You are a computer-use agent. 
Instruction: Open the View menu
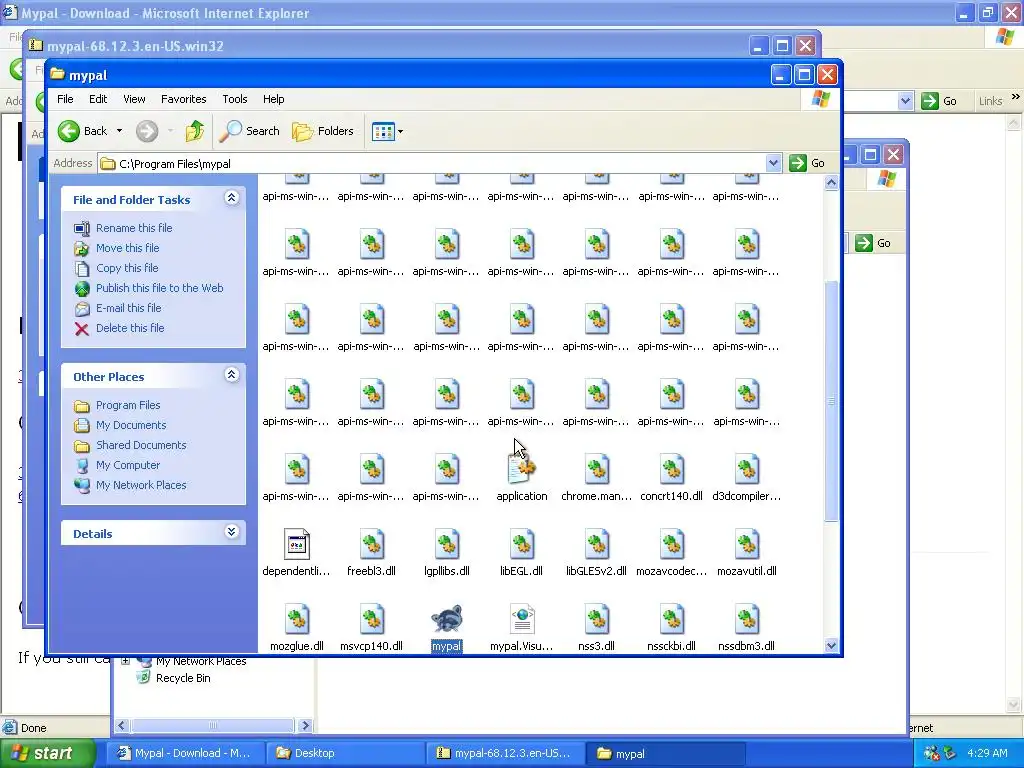[x=134, y=99]
